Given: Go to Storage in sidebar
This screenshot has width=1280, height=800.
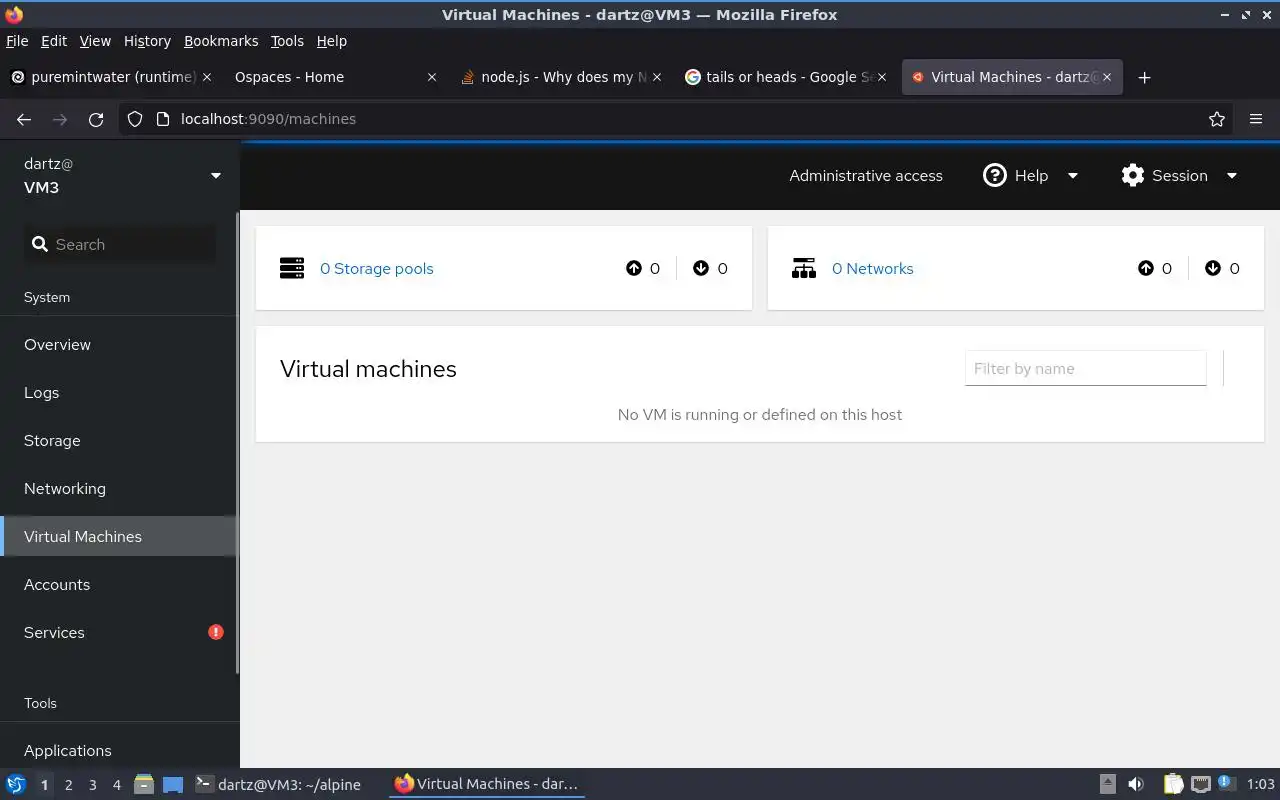Looking at the screenshot, I should pos(118,440).
